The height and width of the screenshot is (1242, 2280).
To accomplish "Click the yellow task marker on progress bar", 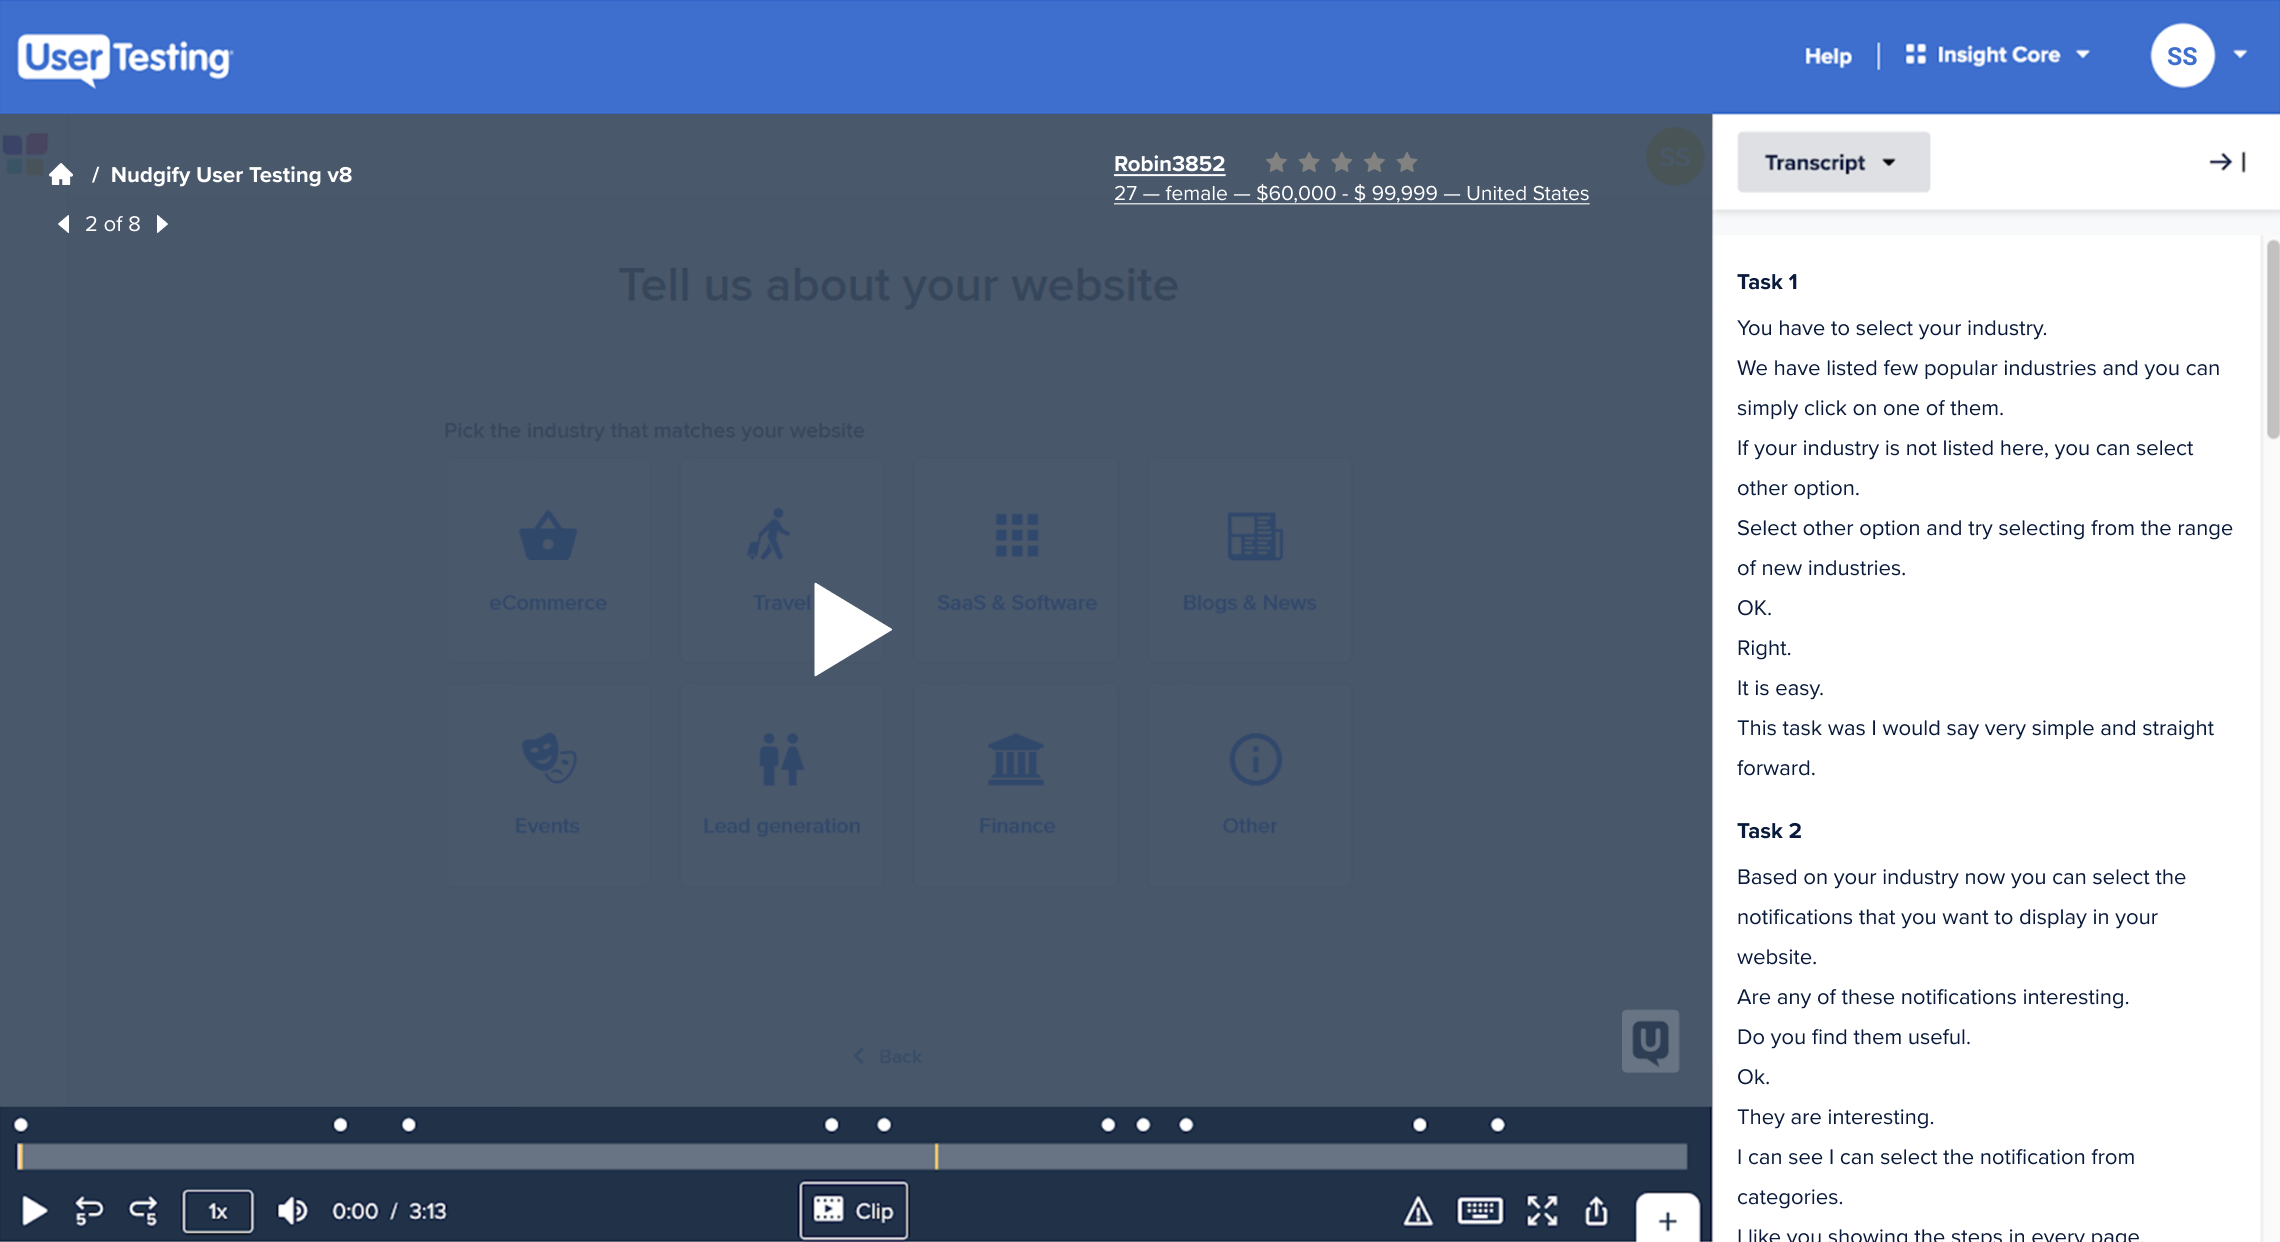I will pos(936,1157).
